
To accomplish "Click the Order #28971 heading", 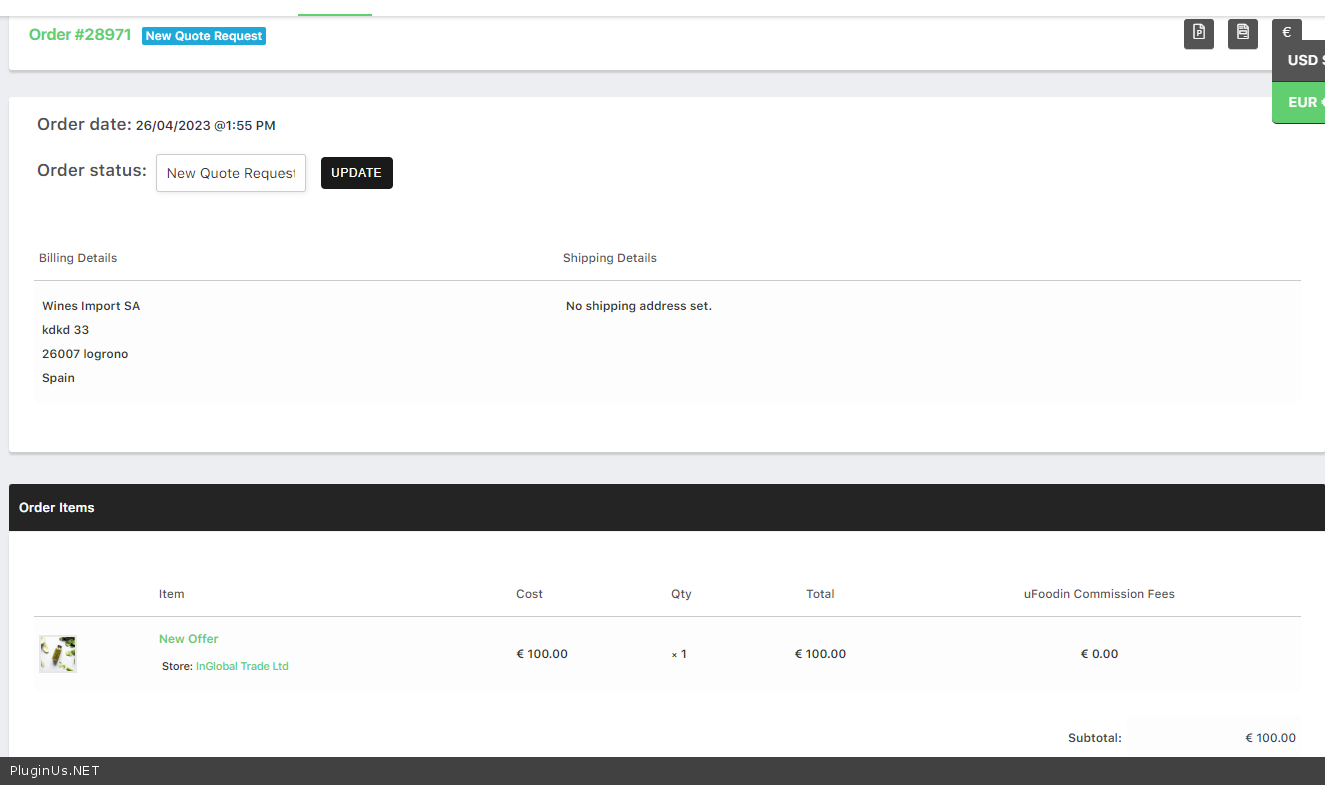I will (x=80, y=35).
